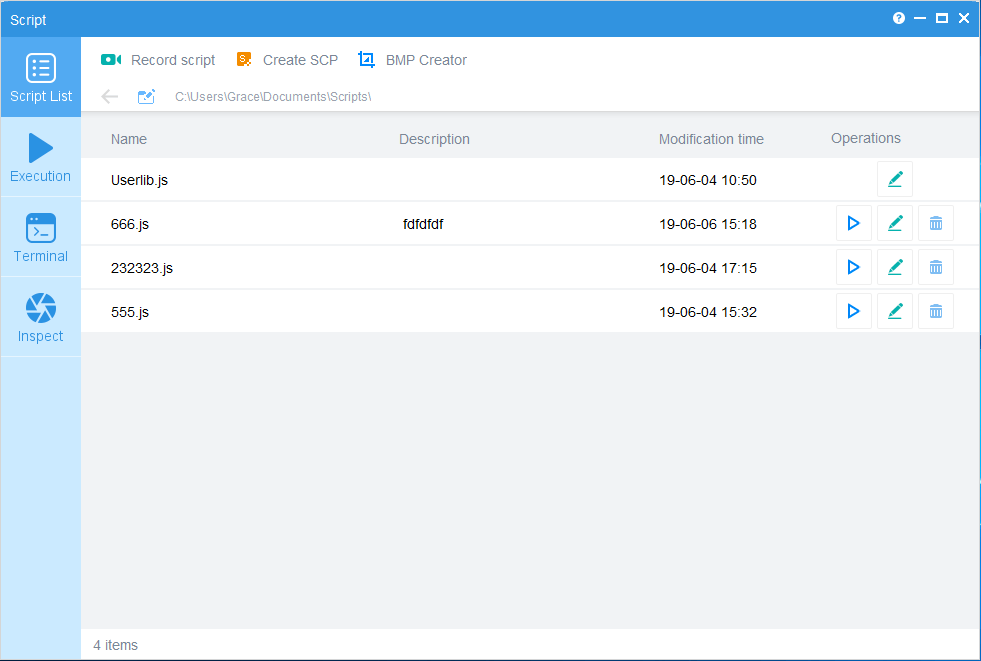Edit the 555.js script
Image resolution: width=981 pixels, height=661 pixels.
tap(895, 311)
